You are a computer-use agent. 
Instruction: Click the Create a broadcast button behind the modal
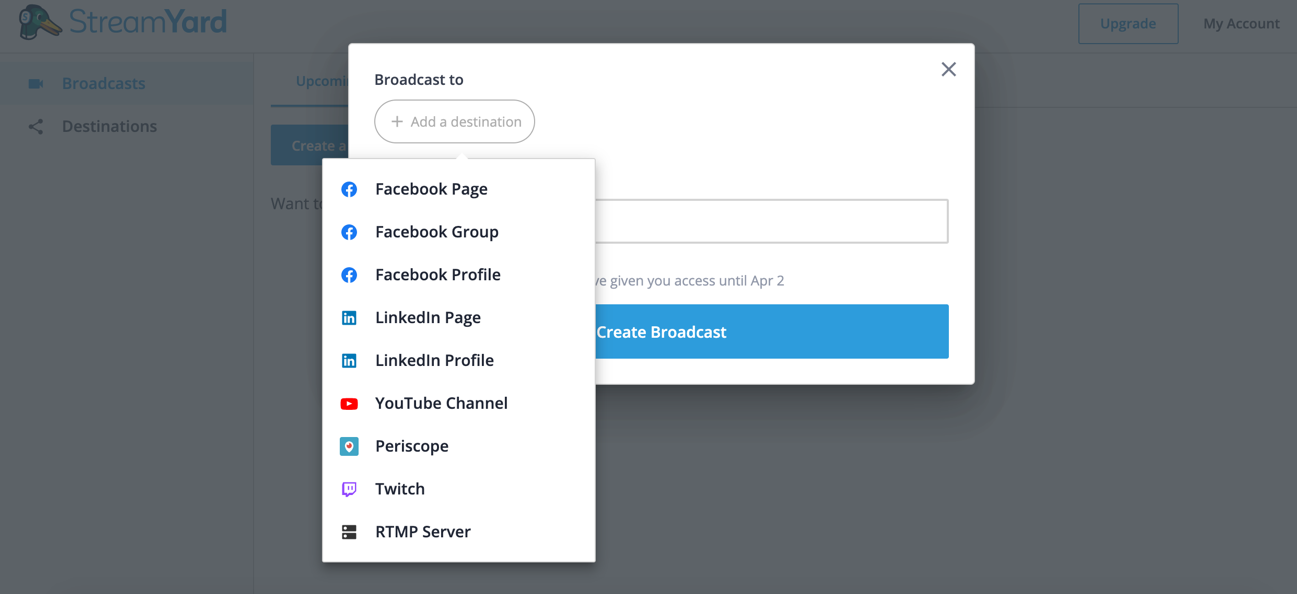coord(310,144)
